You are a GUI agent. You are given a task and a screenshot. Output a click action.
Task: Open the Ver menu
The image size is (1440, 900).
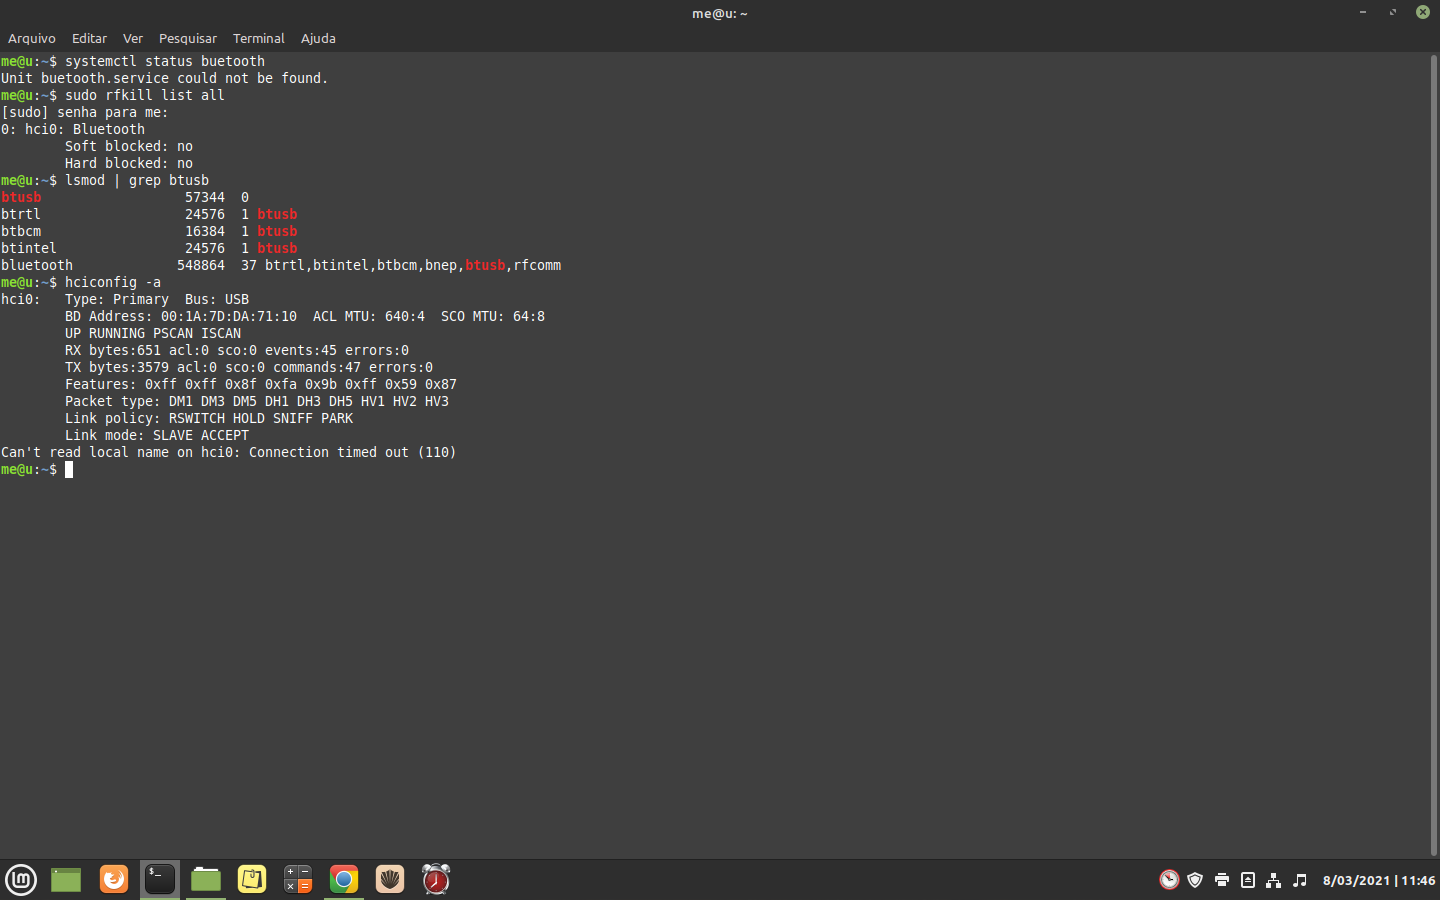133,38
